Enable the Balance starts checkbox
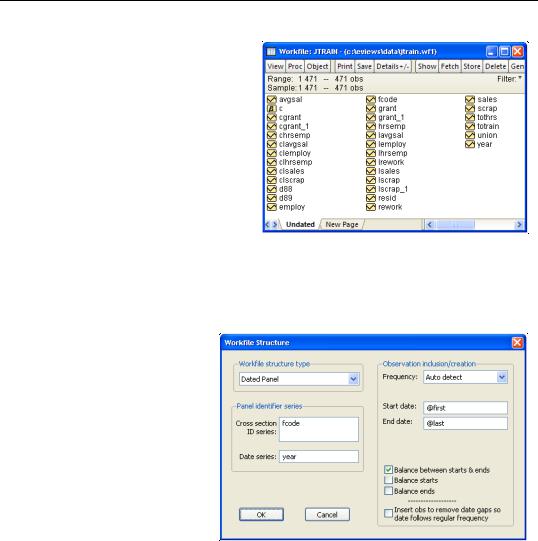 [x=388, y=480]
